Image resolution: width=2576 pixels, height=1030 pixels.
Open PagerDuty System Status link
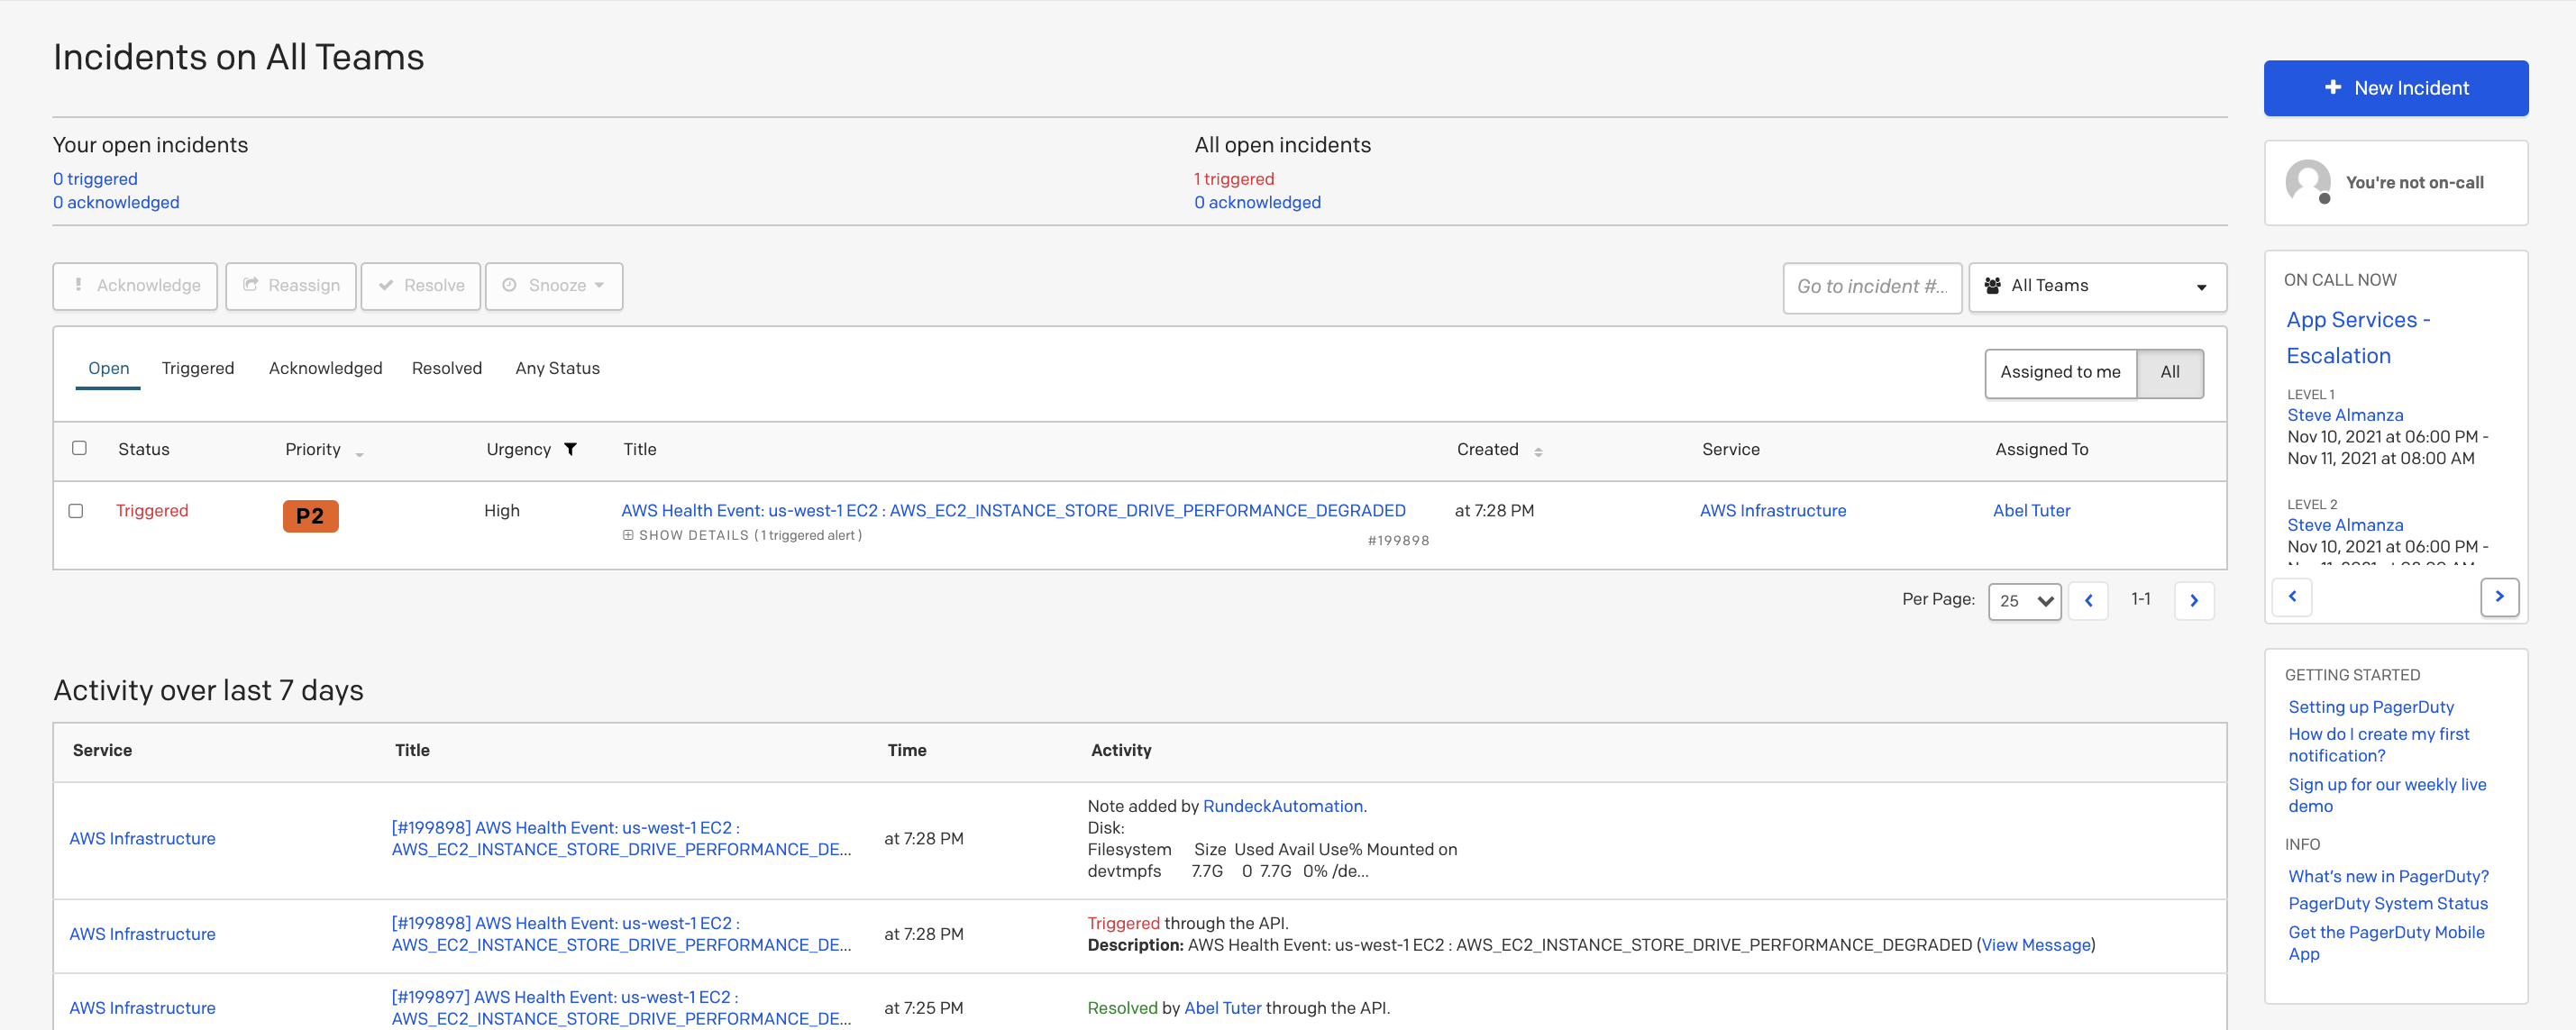[2388, 904]
